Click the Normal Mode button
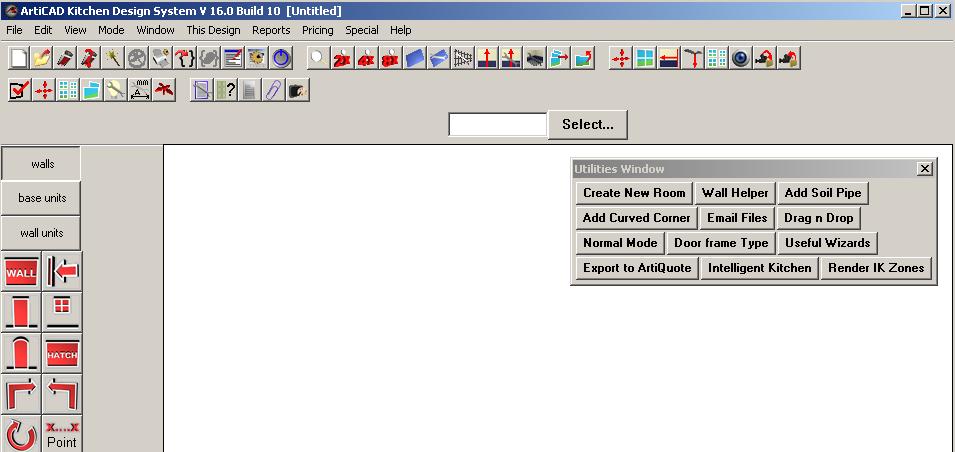 [620, 242]
